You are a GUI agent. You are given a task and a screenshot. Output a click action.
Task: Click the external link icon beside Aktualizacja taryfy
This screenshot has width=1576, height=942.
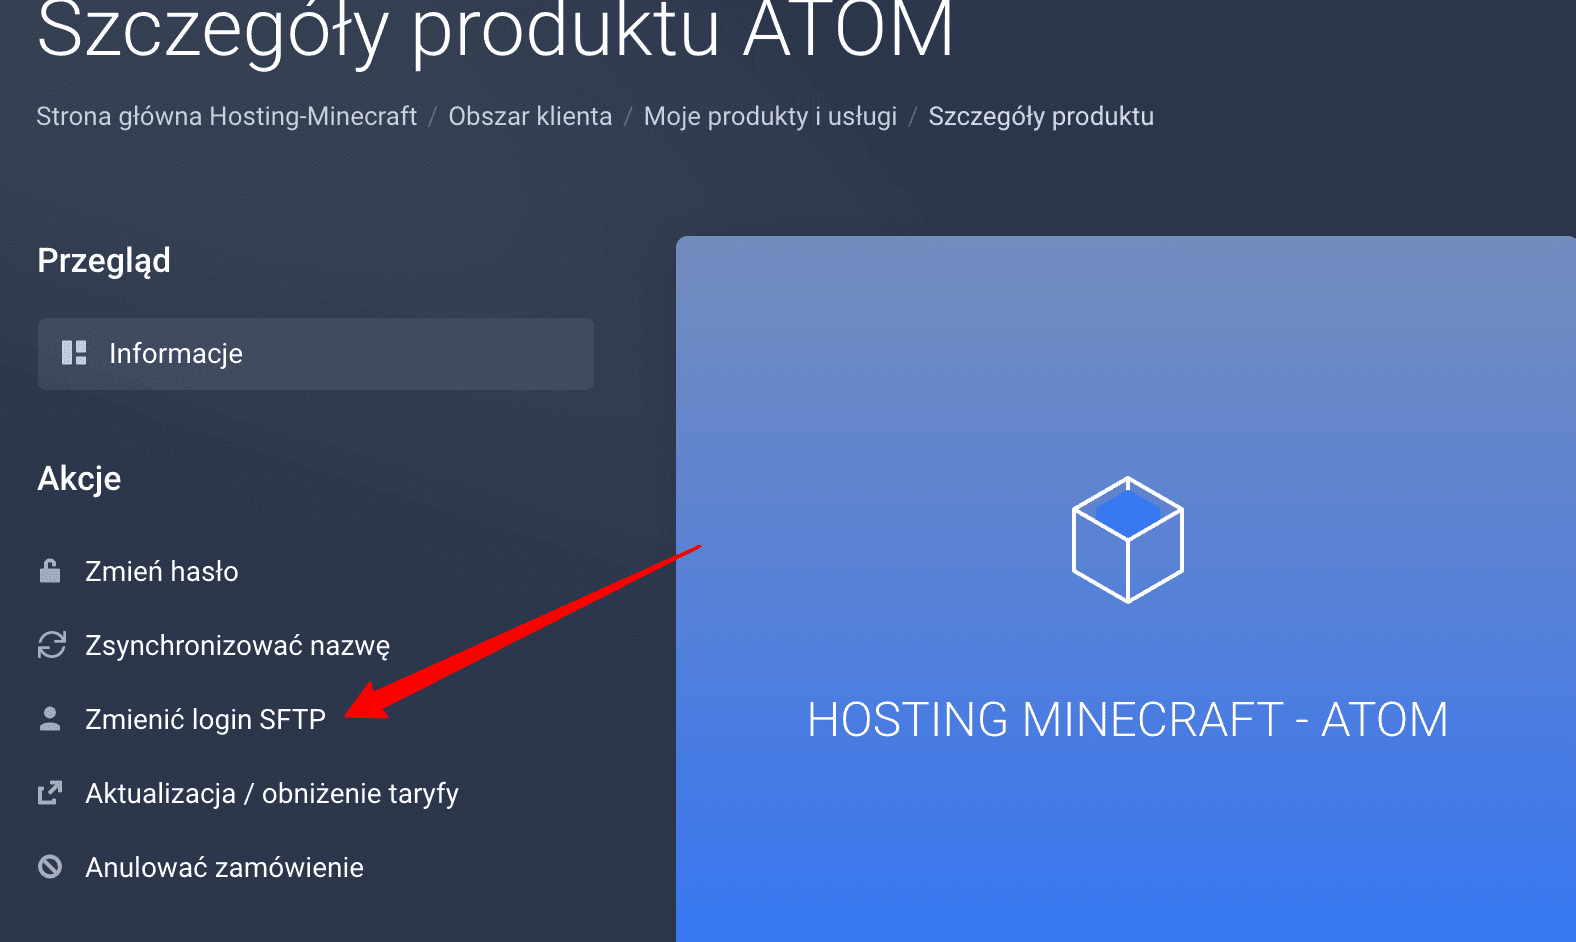(x=50, y=793)
